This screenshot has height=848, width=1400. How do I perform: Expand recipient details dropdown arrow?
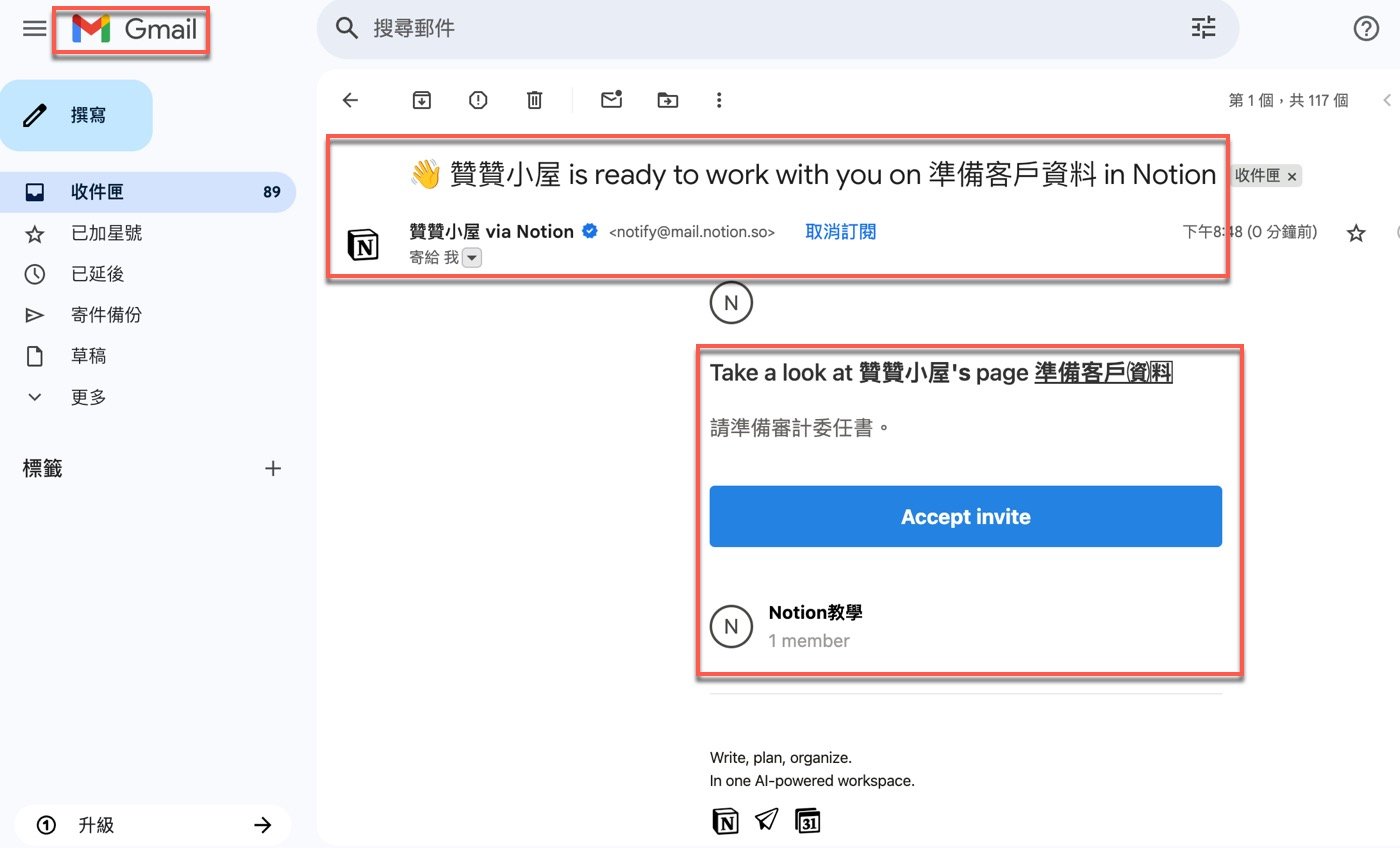pyautogui.click(x=473, y=258)
